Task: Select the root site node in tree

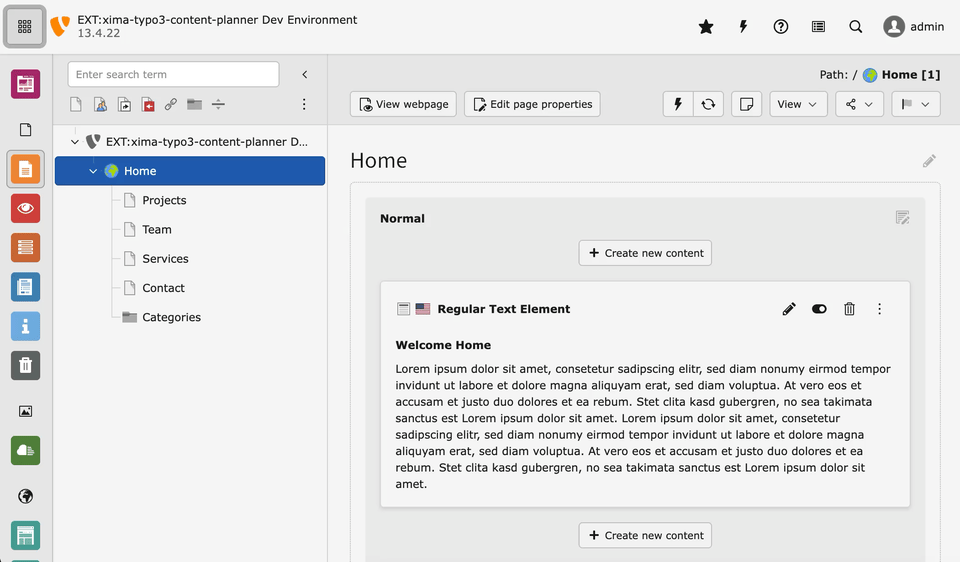Action: tap(206, 142)
